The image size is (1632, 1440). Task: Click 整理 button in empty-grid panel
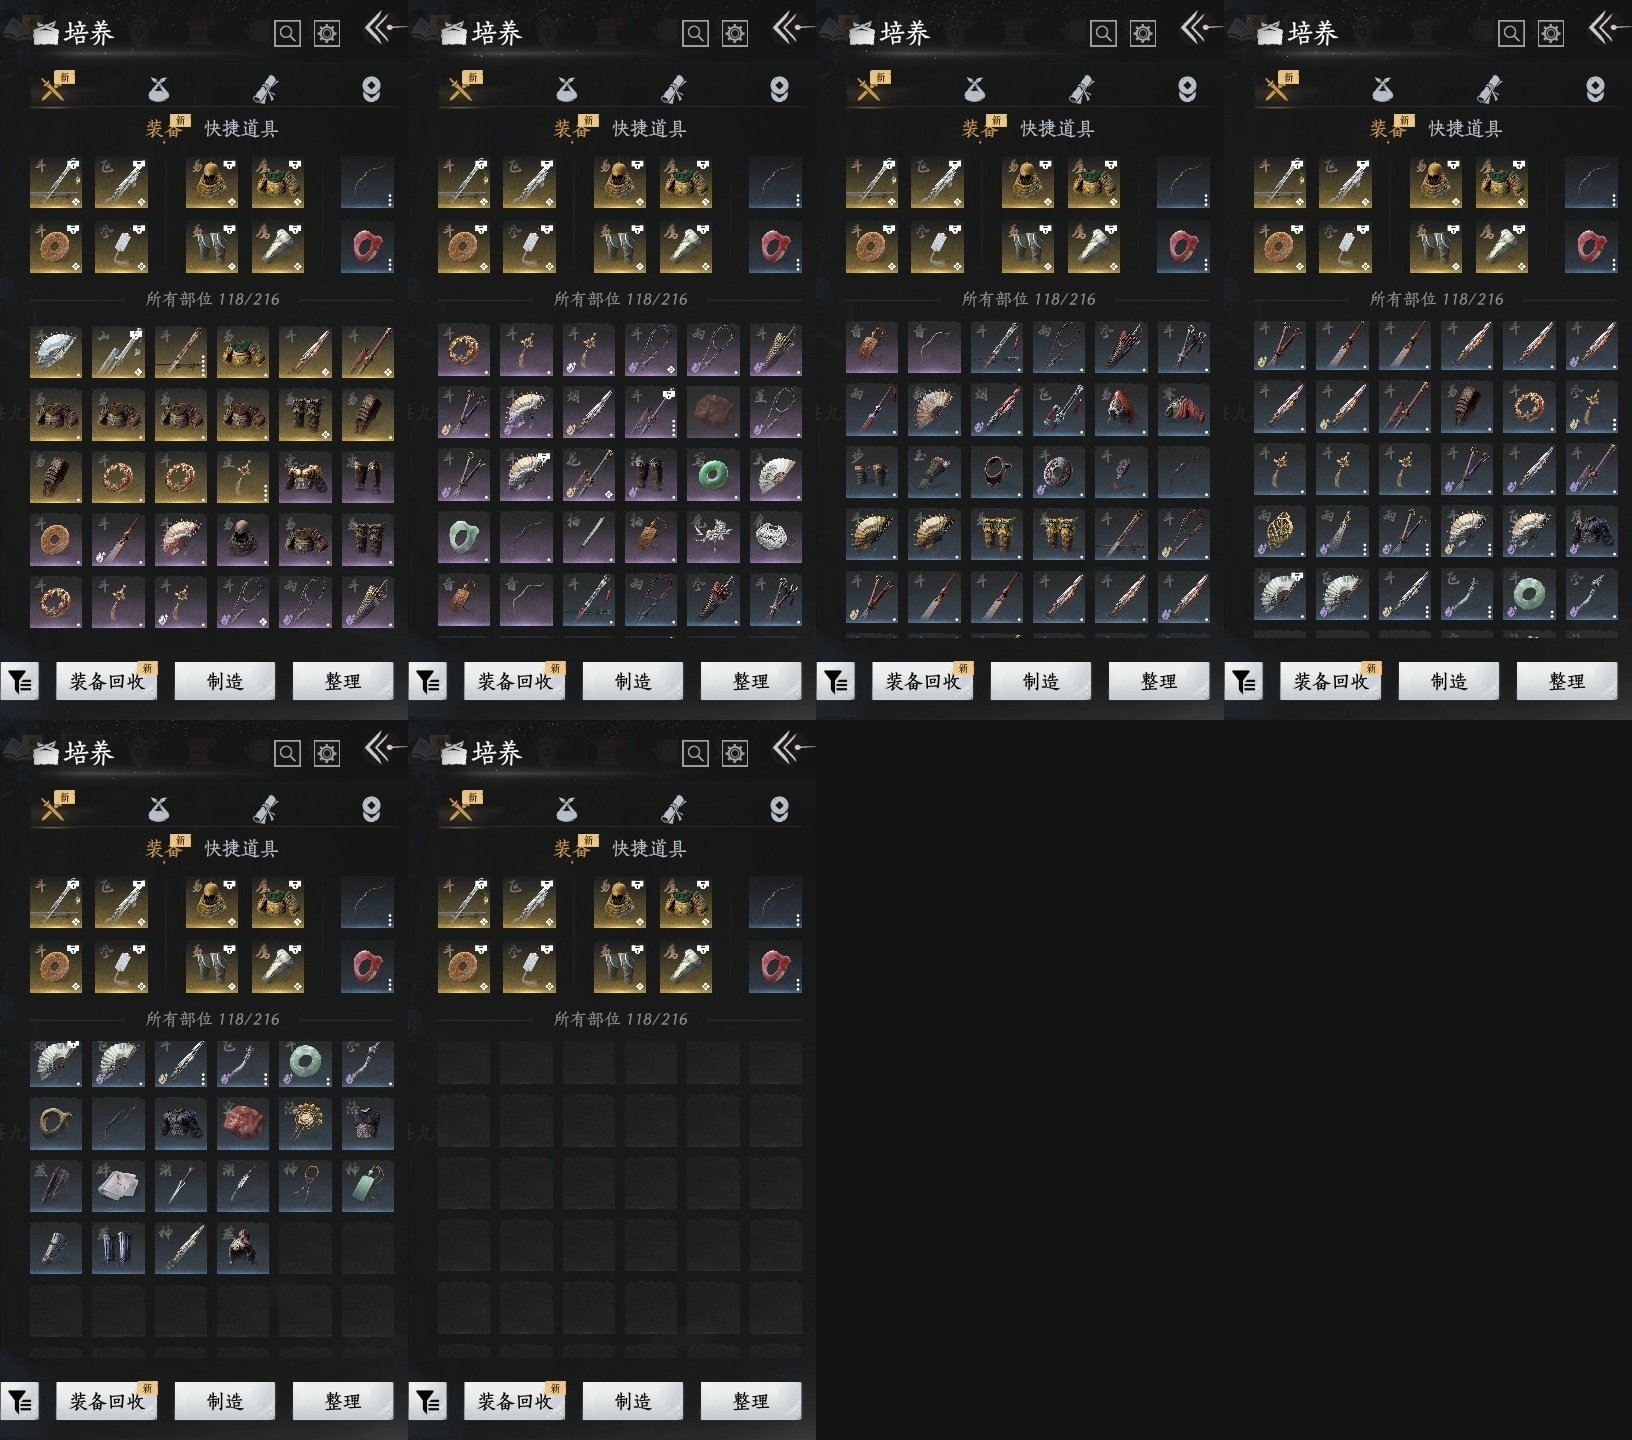coord(751,1402)
